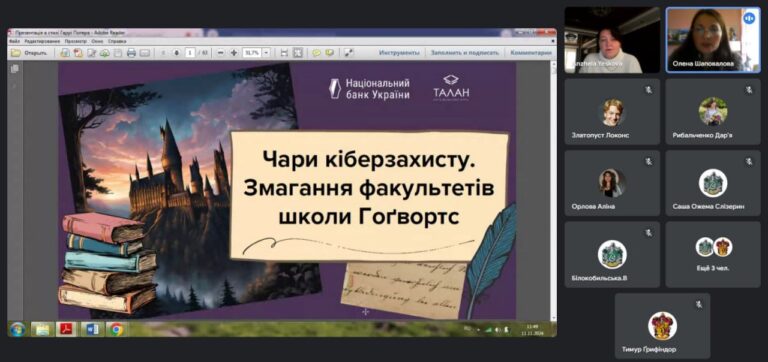Click the Adobe Reader taskbar icon
Viewport: 768px width, 362px height.
(x=67, y=329)
